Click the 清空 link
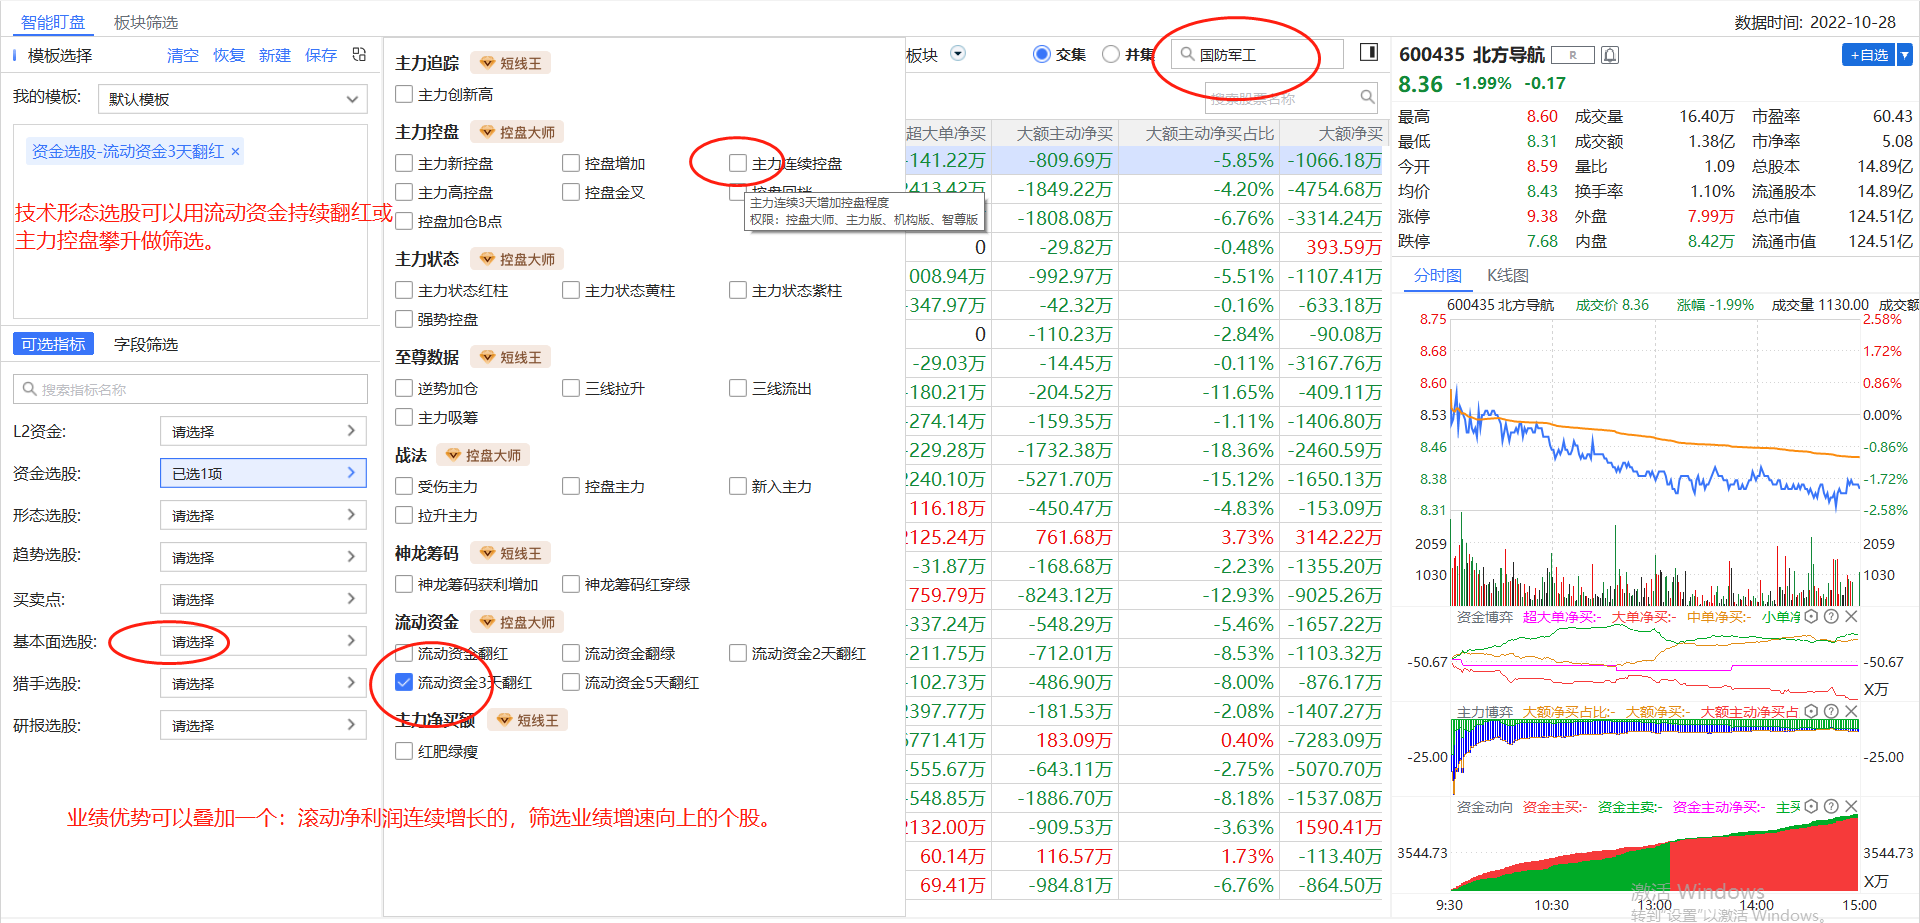 [x=183, y=55]
